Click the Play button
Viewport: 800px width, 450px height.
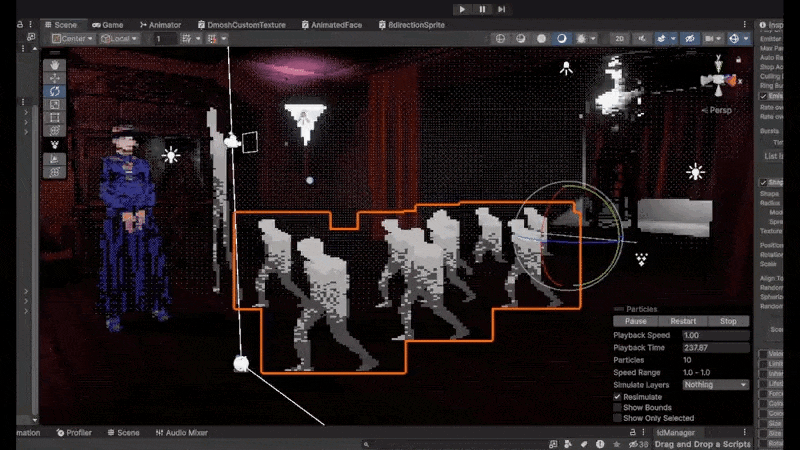point(463,9)
